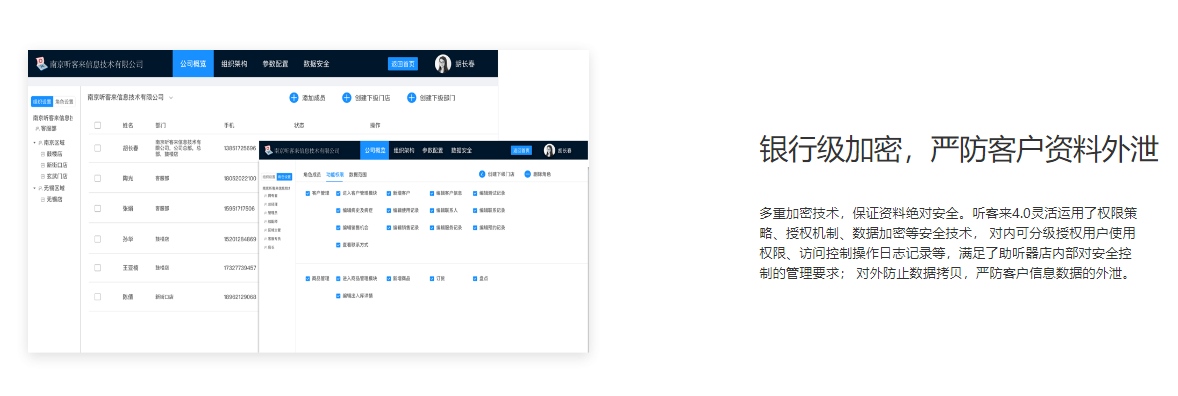Open the 参数配置 tab in the front window
This screenshot has height=396, width=1178.
pyautogui.click(x=432, y=150)
